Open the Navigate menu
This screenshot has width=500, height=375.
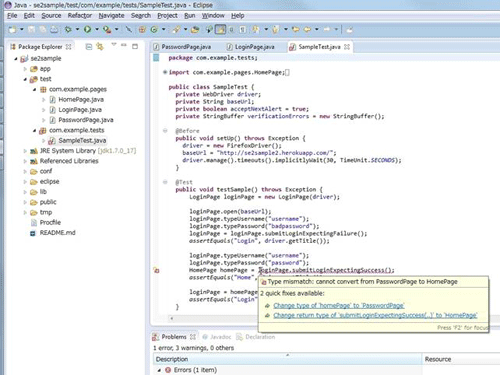point(111,16)
